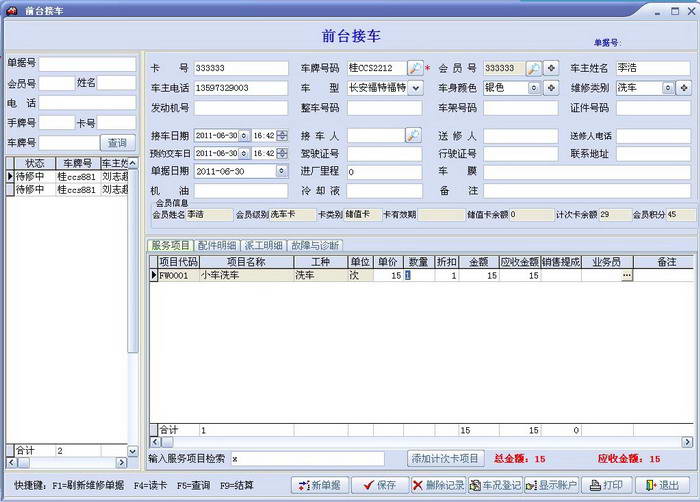Open the 单据日期 date dropdown
Viewport: 700px width, 502px height.
pyautogui.click(x=283, y=171)
